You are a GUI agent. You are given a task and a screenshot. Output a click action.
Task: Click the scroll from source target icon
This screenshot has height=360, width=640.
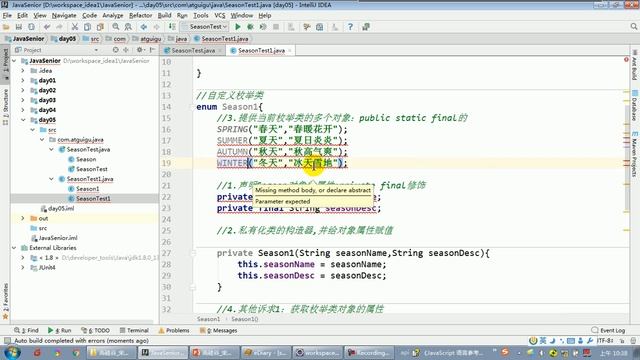point(116,50)
